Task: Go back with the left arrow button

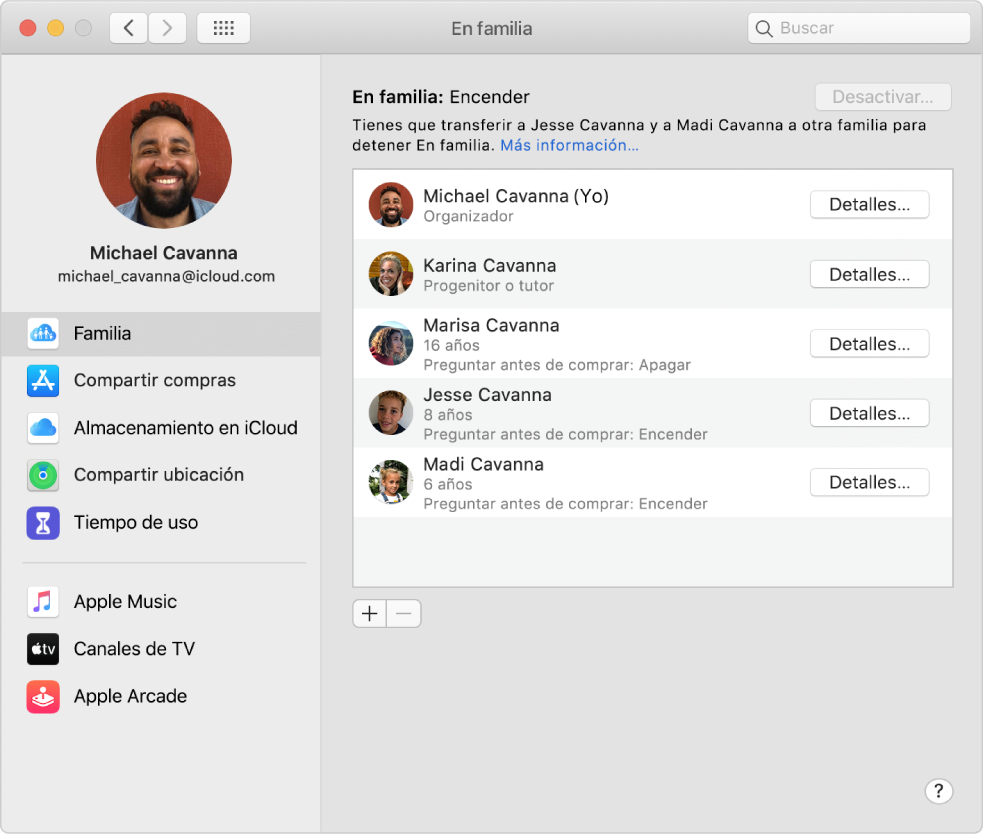Action: click(129, 28)
